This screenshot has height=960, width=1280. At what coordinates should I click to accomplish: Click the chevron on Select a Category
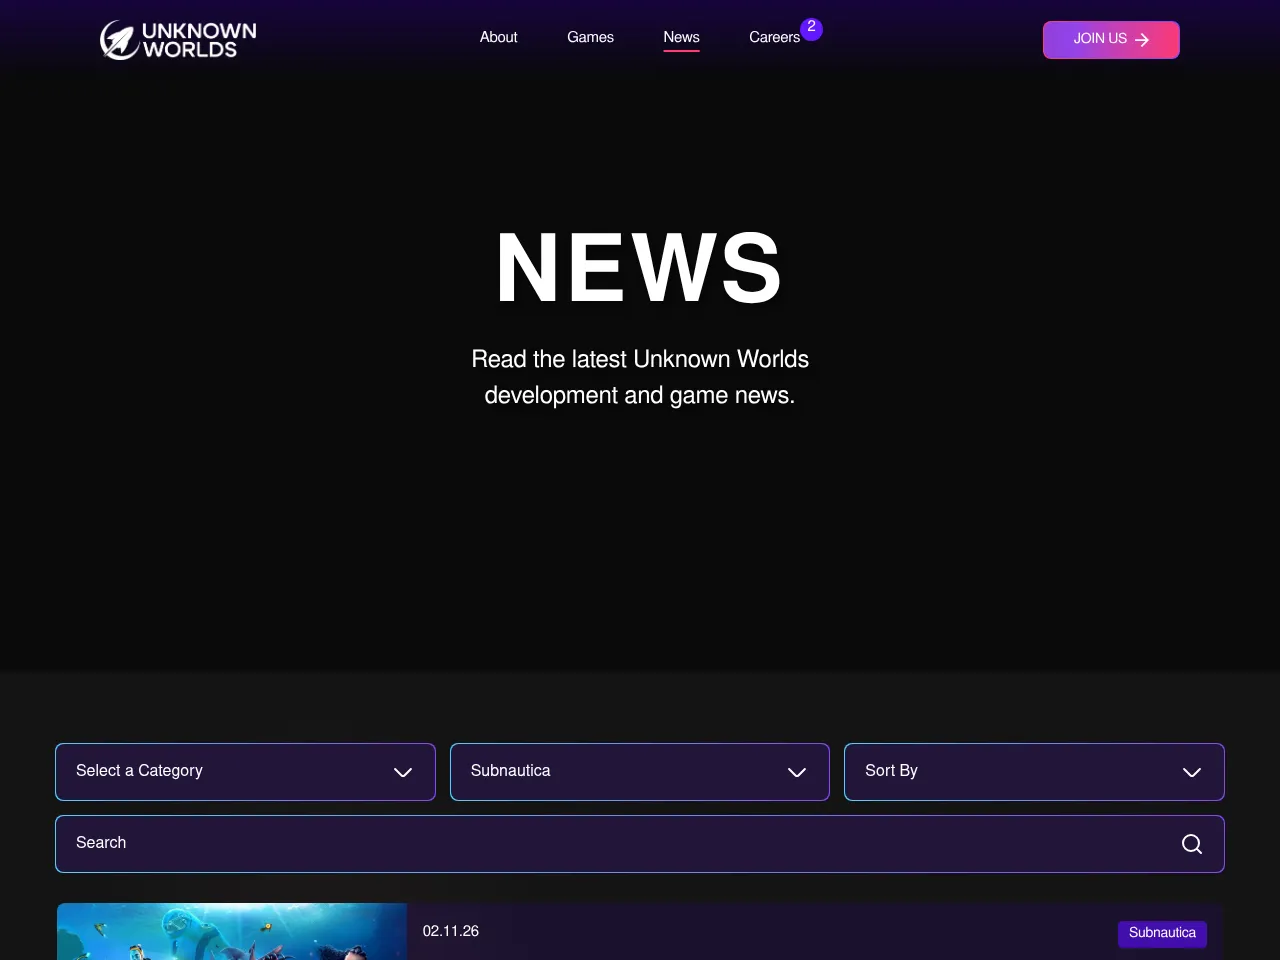point(403,772)
